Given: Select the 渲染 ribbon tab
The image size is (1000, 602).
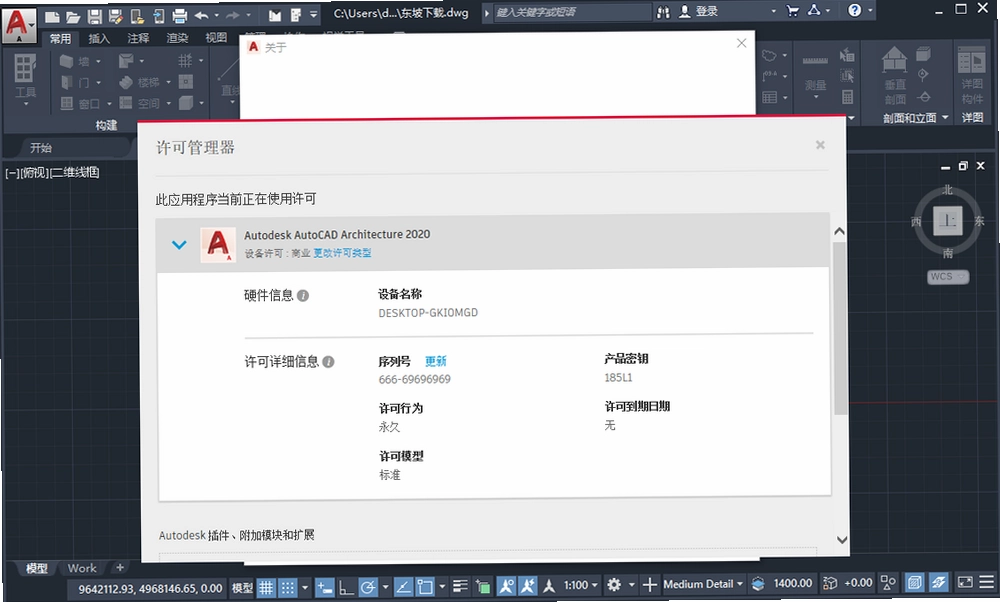Looking at the screenshot, I should point(177,38).
